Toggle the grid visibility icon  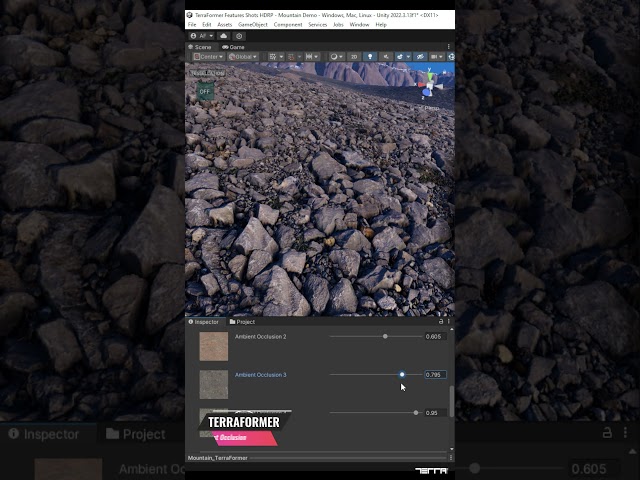273,57
